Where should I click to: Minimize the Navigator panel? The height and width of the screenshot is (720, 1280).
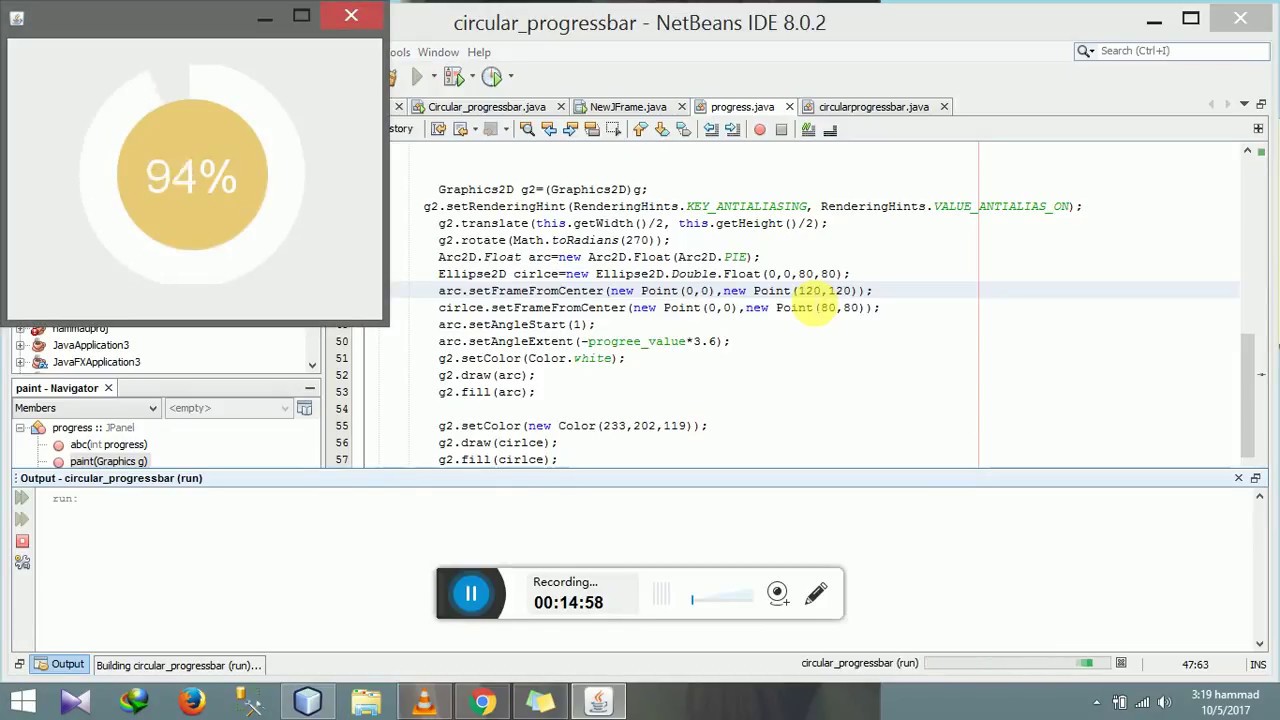310,388
